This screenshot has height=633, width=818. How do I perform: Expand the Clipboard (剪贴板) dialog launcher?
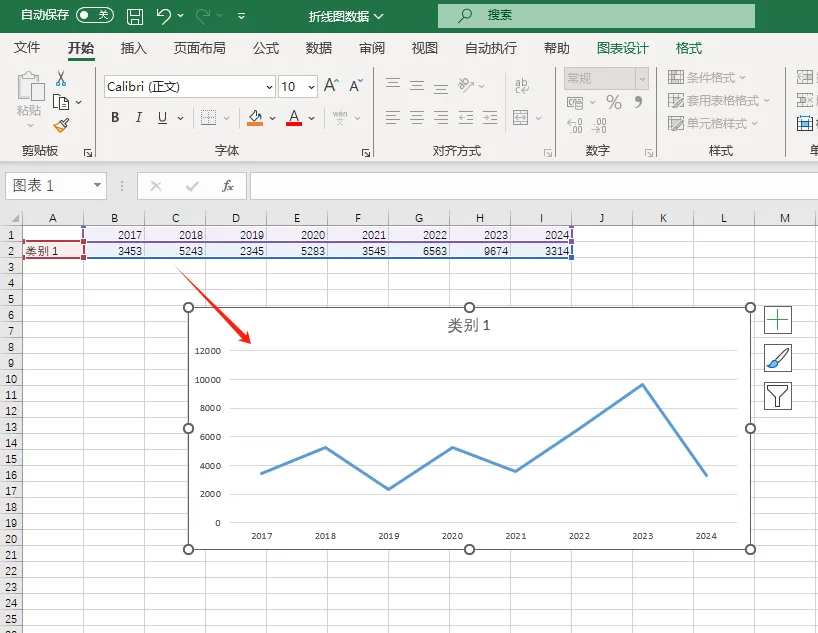click(88, 152)
